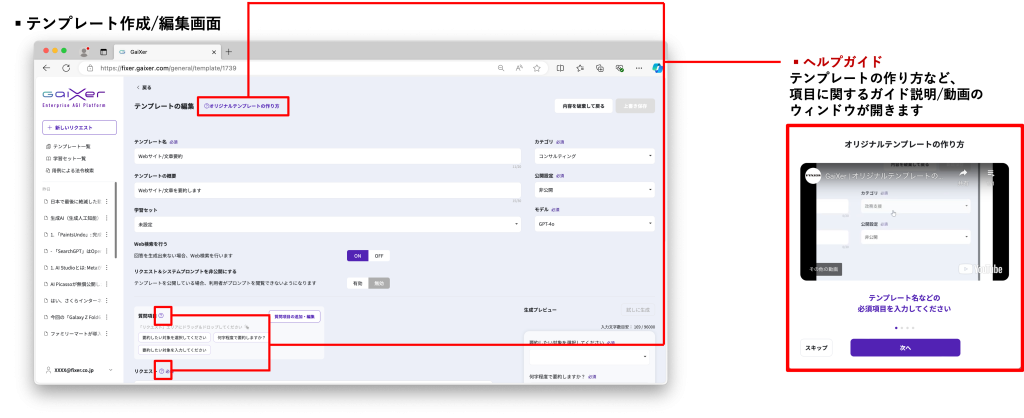The image size is (1024, 418).
Task: Open テンプレート一覧 in the sidebar
Action: (71, 147)
